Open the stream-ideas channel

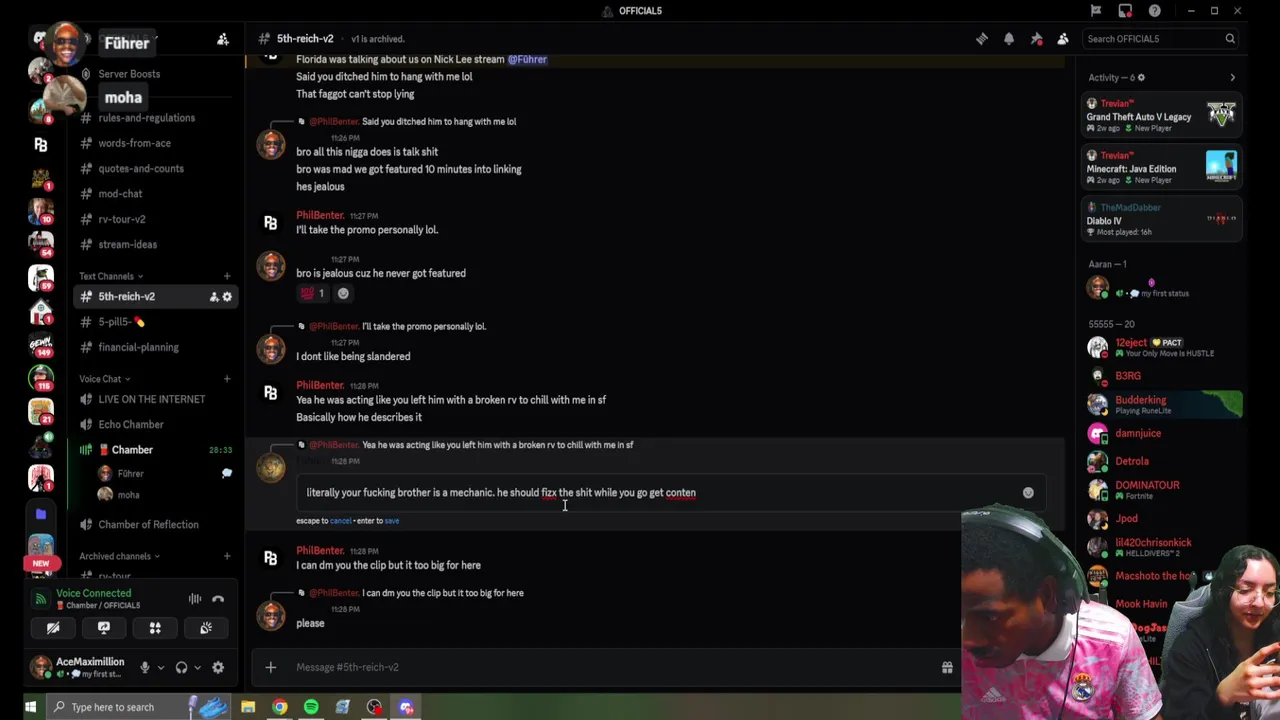pos(127,244)
